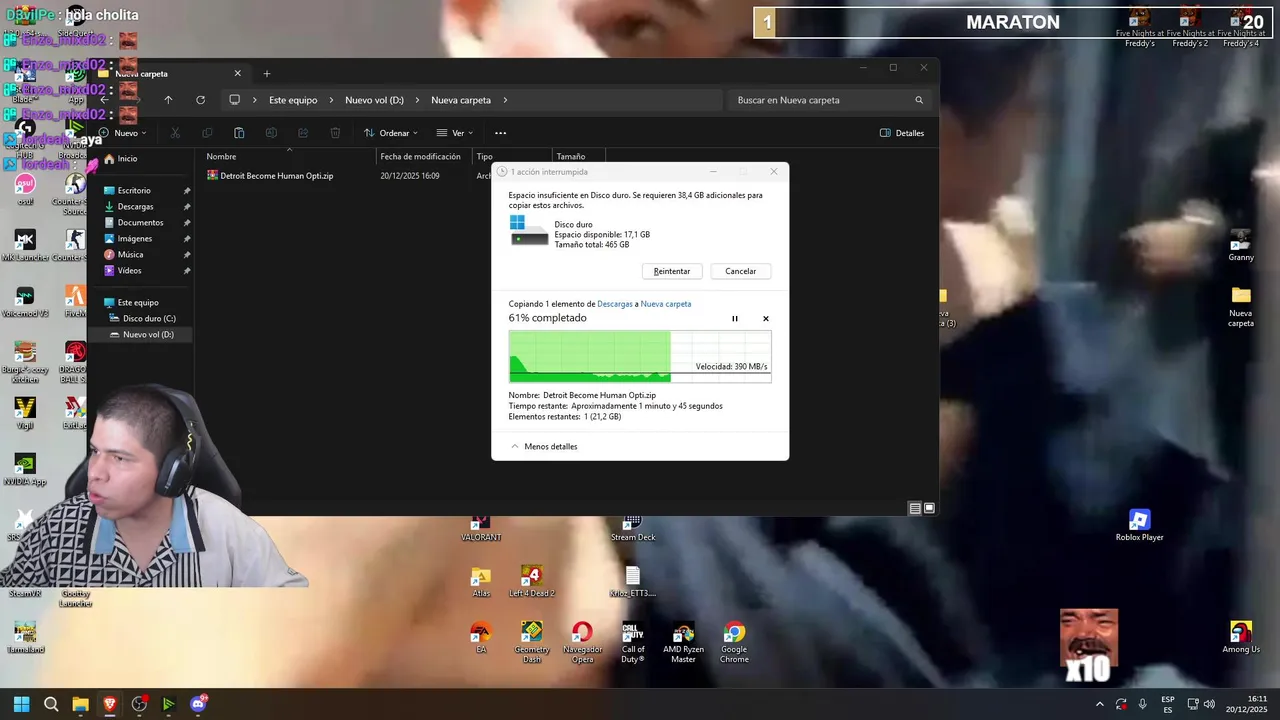Select the VALORANT desktop shortcut
Viewport: 1280px width, 720px height.
pyautogui.click(x=481, y=528)
